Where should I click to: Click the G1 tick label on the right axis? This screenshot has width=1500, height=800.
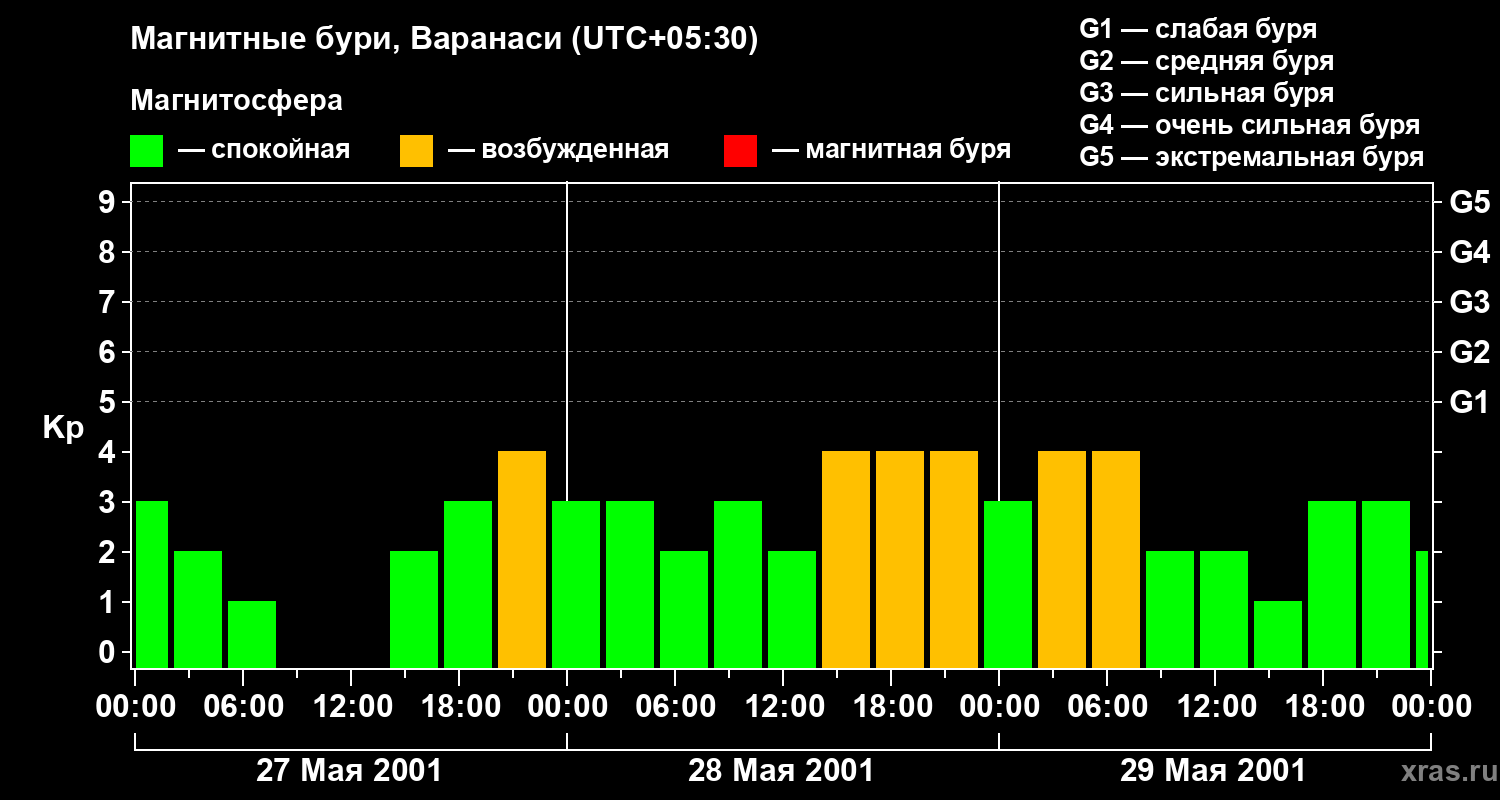click(x=1469, y=402)
